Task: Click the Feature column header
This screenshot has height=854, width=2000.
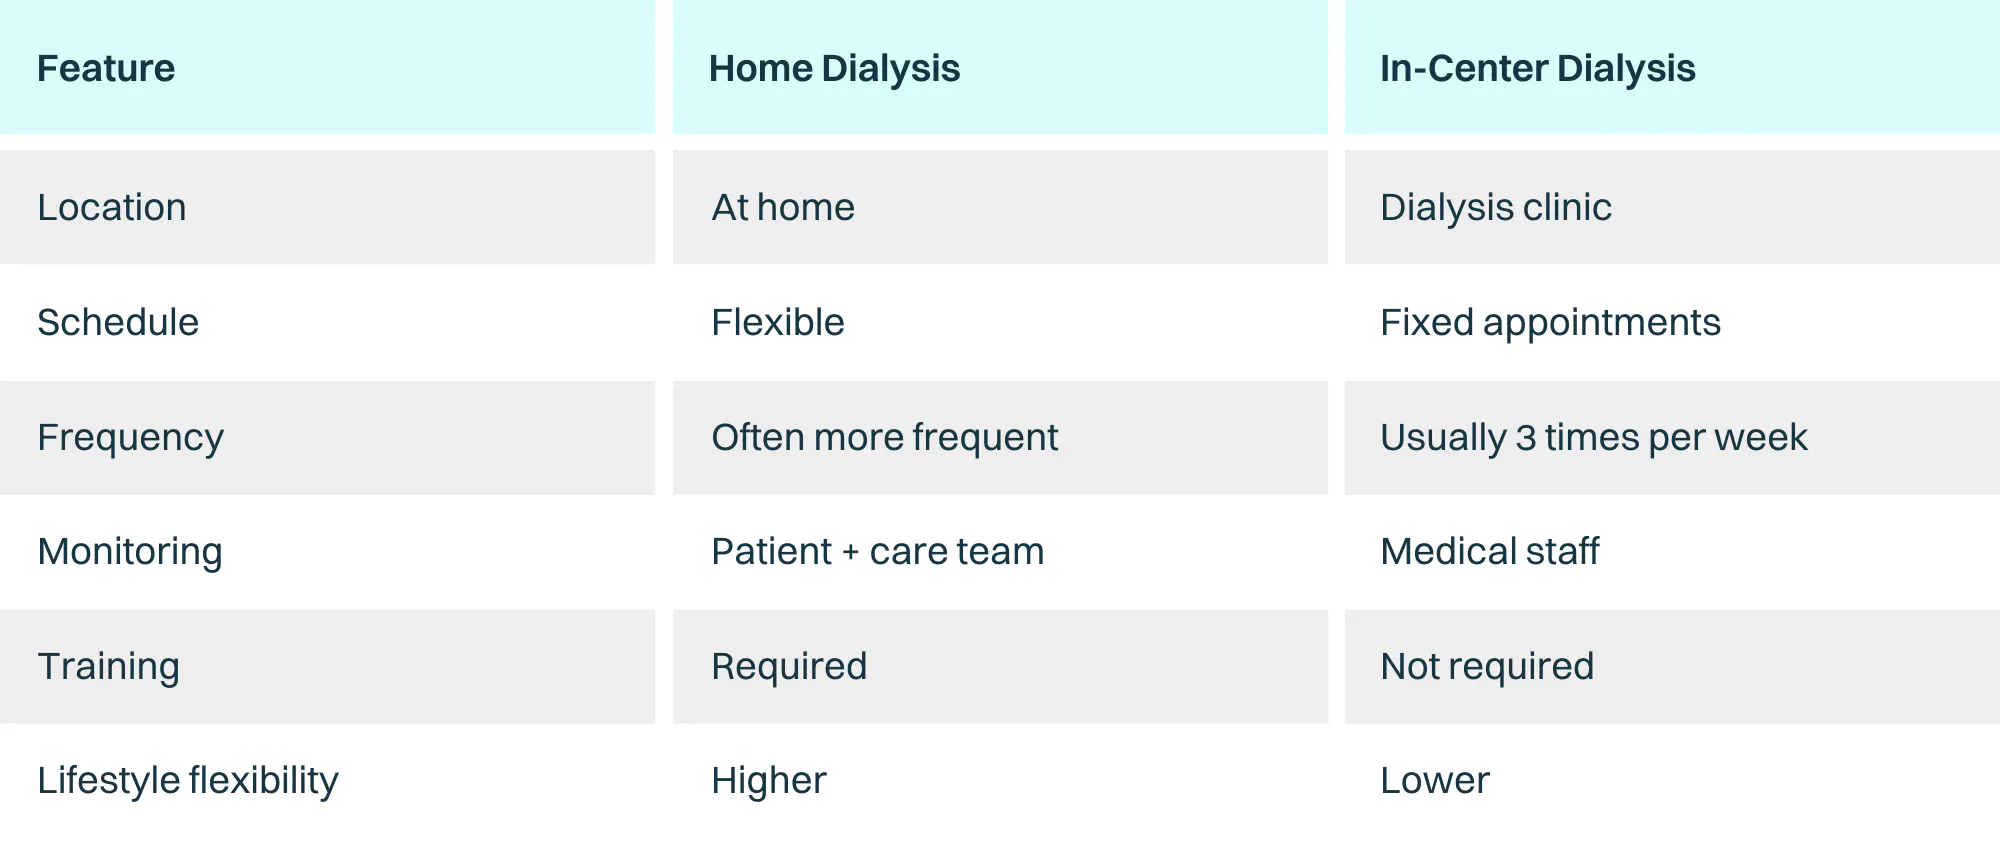Action: (106, 68)
